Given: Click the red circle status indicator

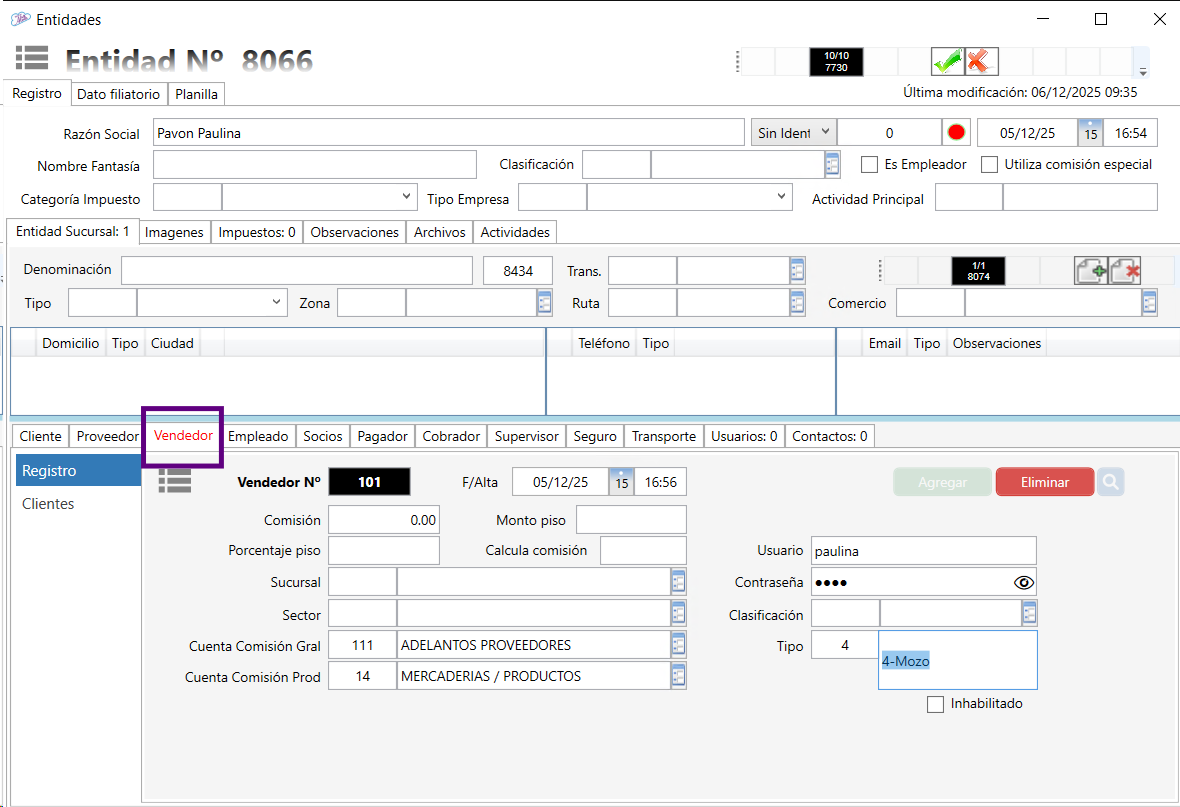Looking at the screenshot, I should coord(957,133).
